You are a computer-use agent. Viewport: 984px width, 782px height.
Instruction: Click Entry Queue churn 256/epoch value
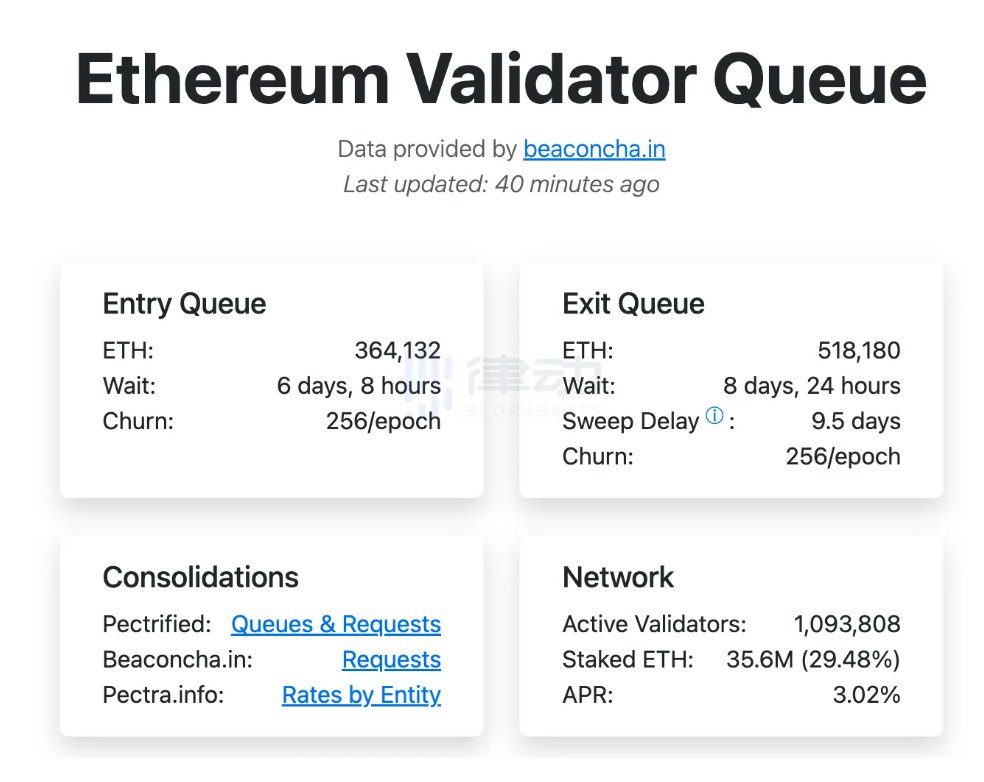[x=383, y=421]
